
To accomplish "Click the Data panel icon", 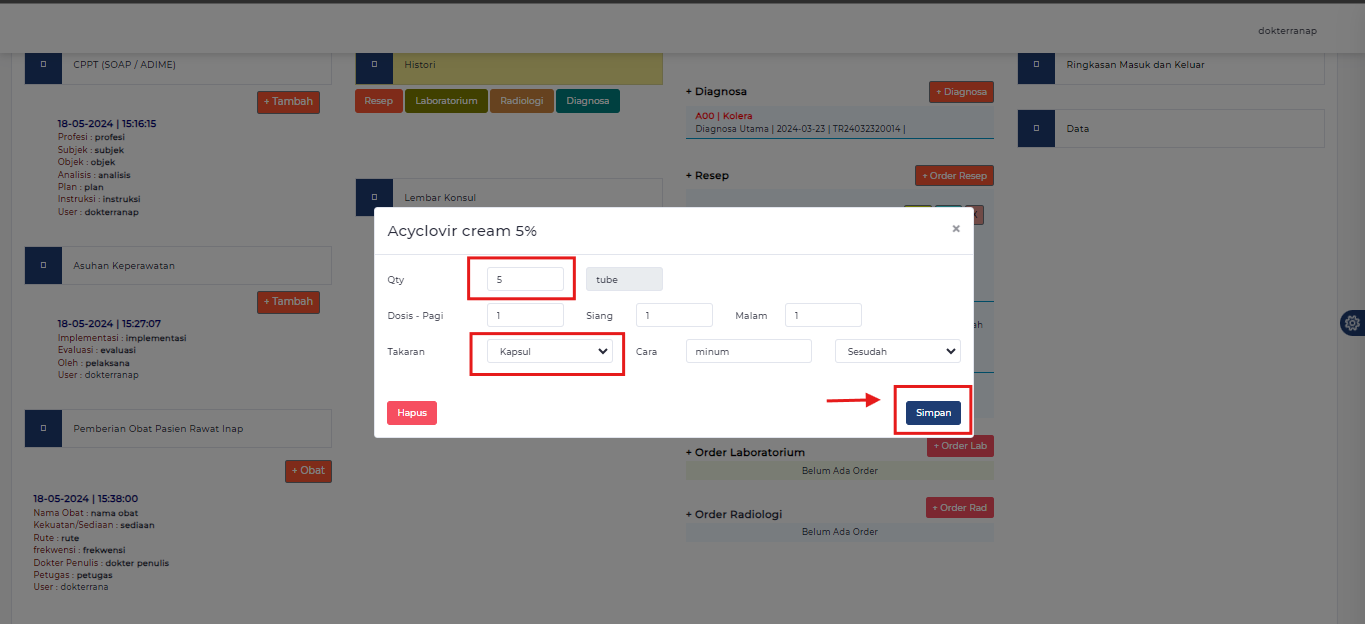I will point(1036,128).
